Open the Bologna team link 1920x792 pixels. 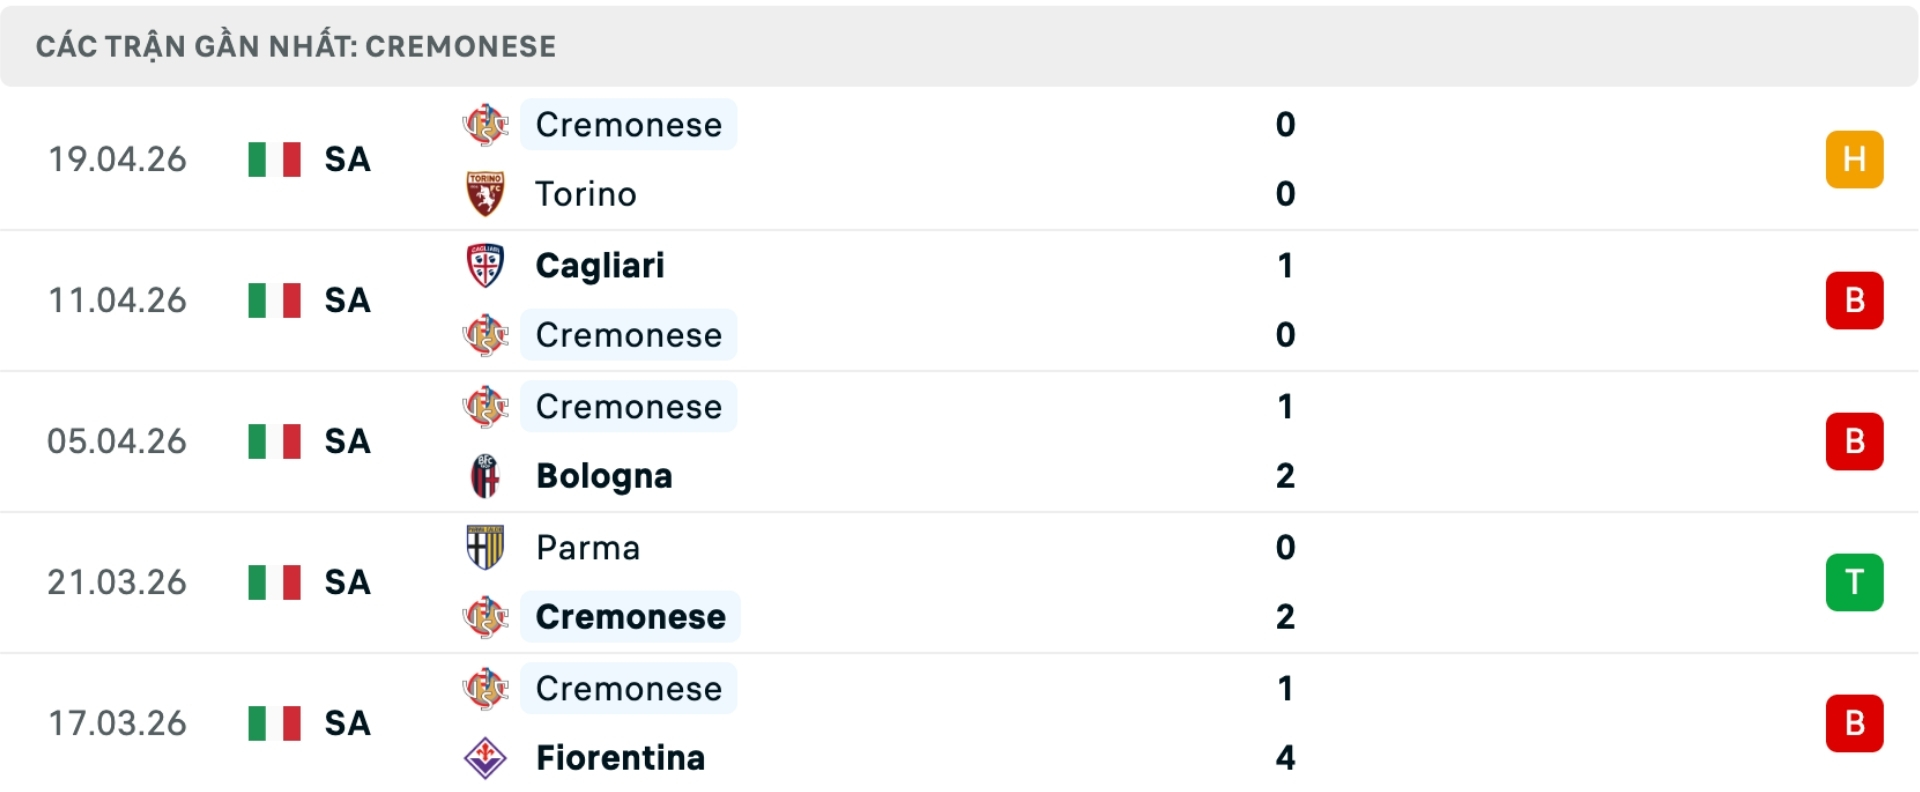[x=604, y=476]
